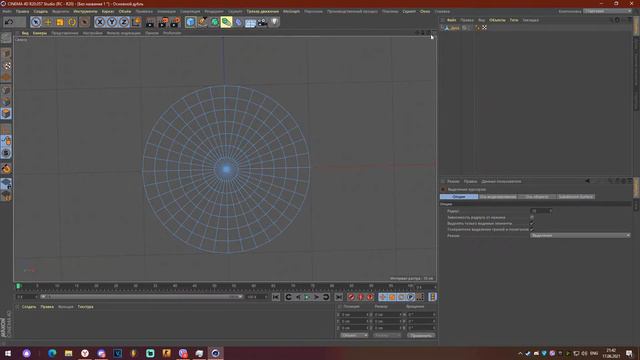Open the Deformer objects icon
This screenshot has width=640, height=360.
pyautogui.click(x=238, y=22)
